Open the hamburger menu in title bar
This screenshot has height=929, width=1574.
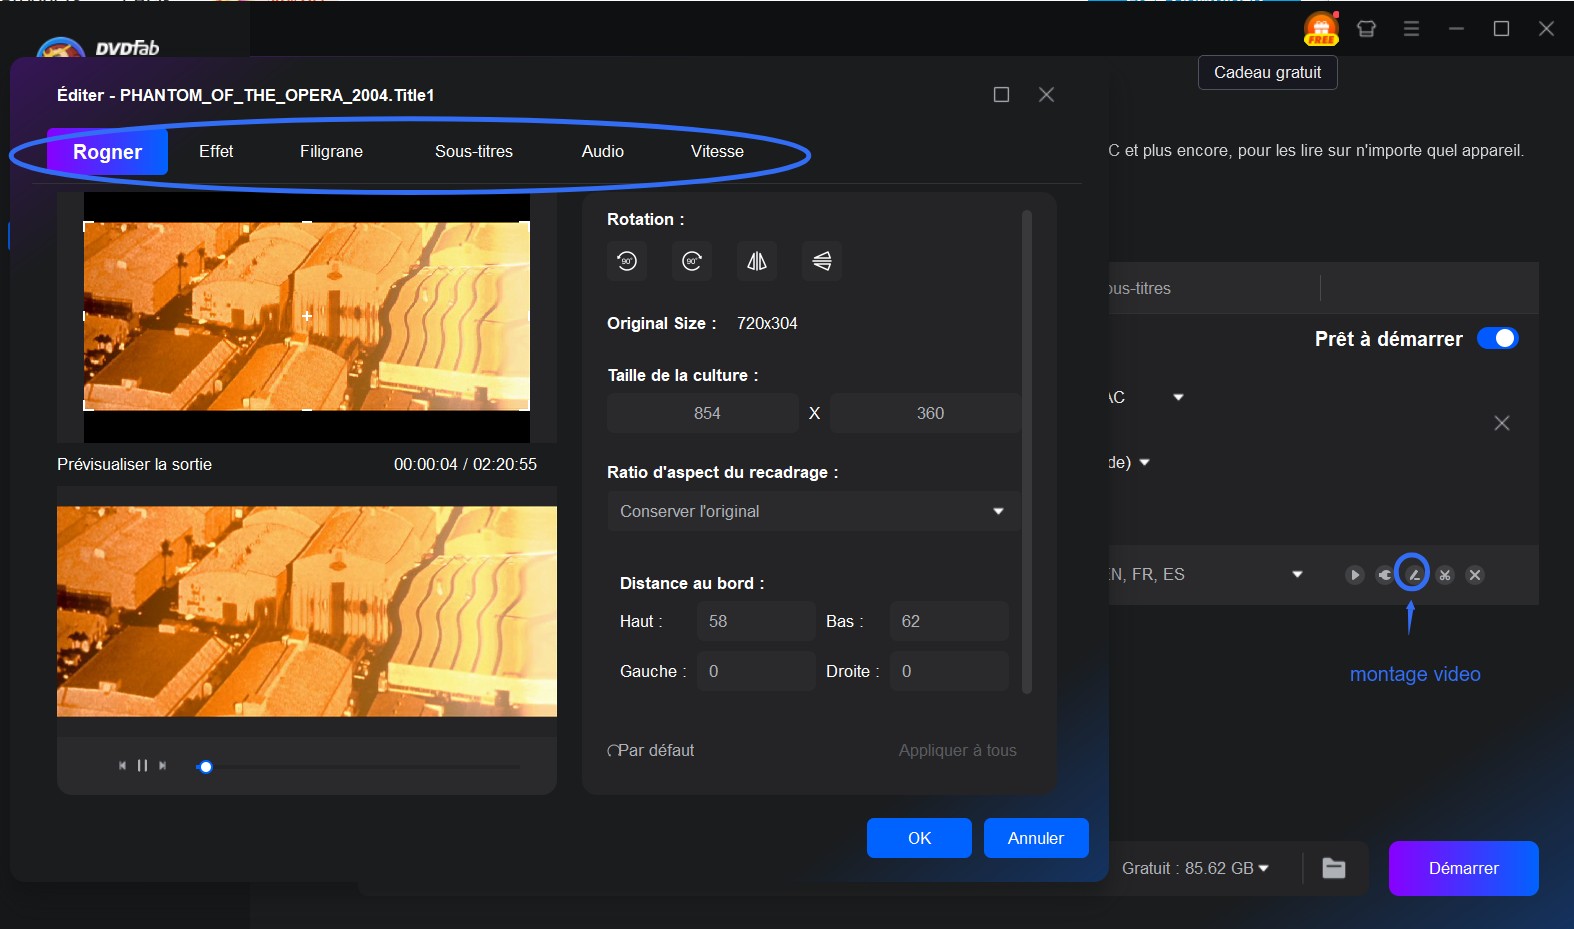[x=1411, y=29]
